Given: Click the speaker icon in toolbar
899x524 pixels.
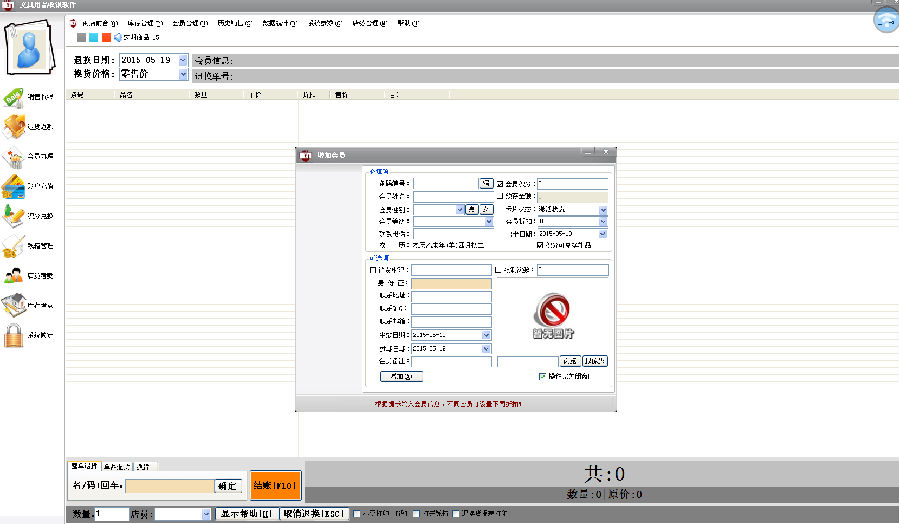Looking at the screenshot, I should pyautogui.click(x=118, y=38).
